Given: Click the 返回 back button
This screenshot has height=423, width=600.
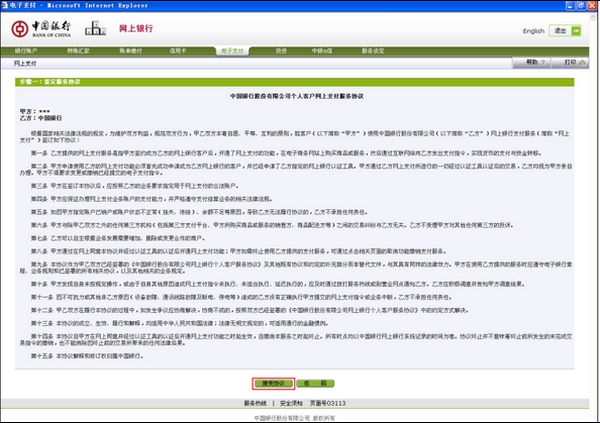Looking at the screenshot, I should (315, 382).
